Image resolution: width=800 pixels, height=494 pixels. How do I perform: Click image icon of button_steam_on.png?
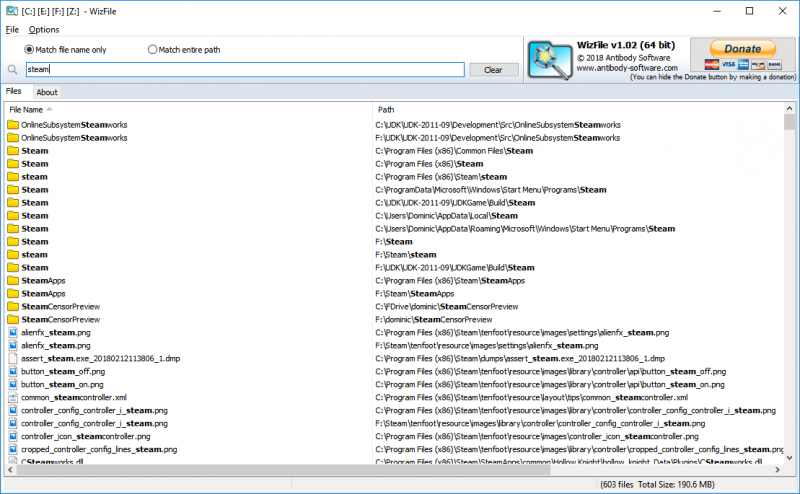(13, 384)
